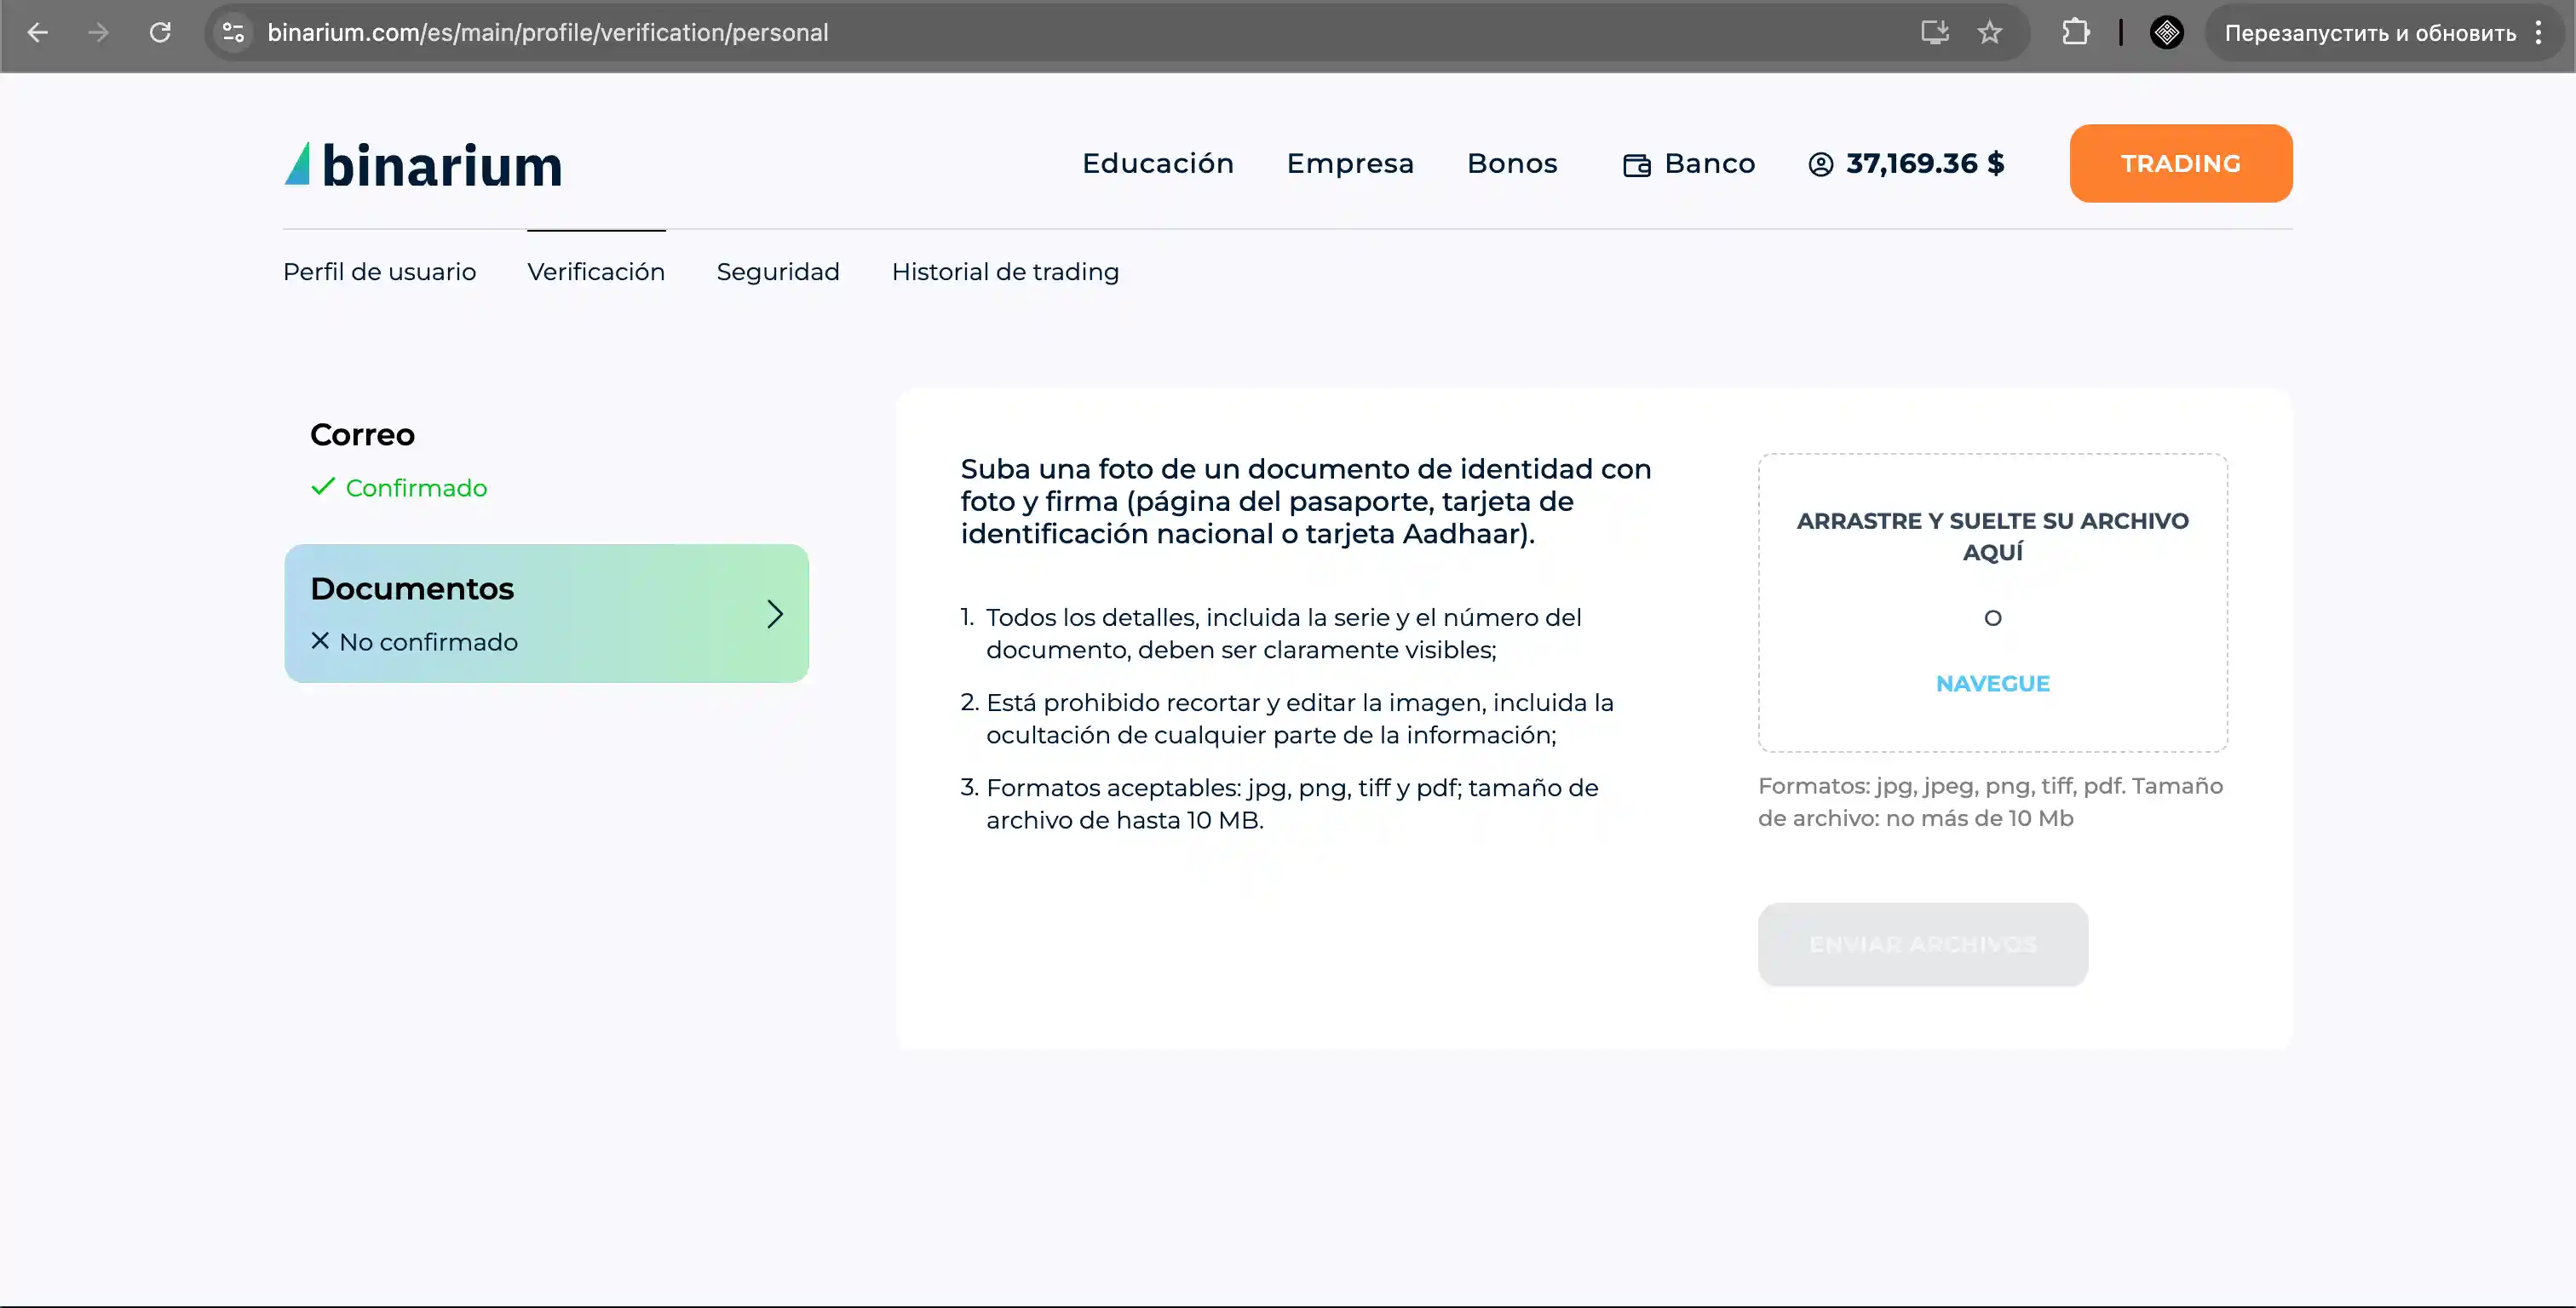Open Historial de trading tab
Viewport: 2576px width, 1308px height.
[1005, 272]
